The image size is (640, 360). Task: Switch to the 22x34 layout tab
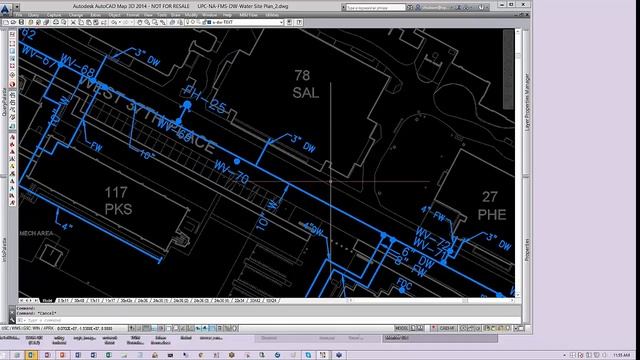point(240,300)
